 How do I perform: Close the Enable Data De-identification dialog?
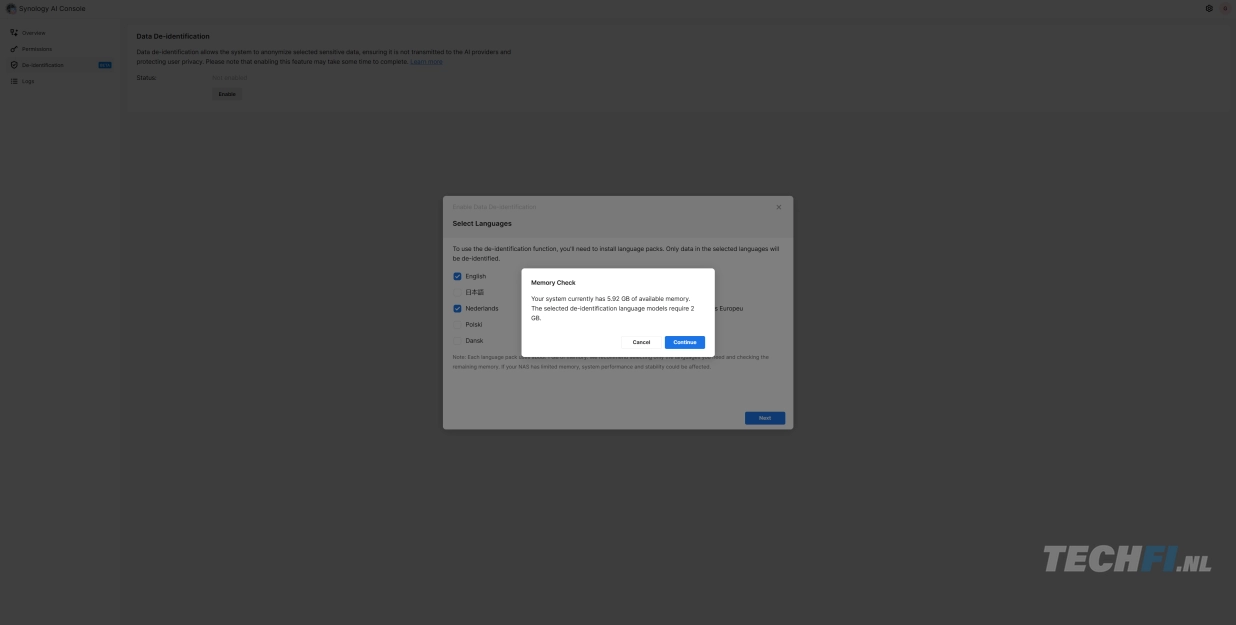779,207
